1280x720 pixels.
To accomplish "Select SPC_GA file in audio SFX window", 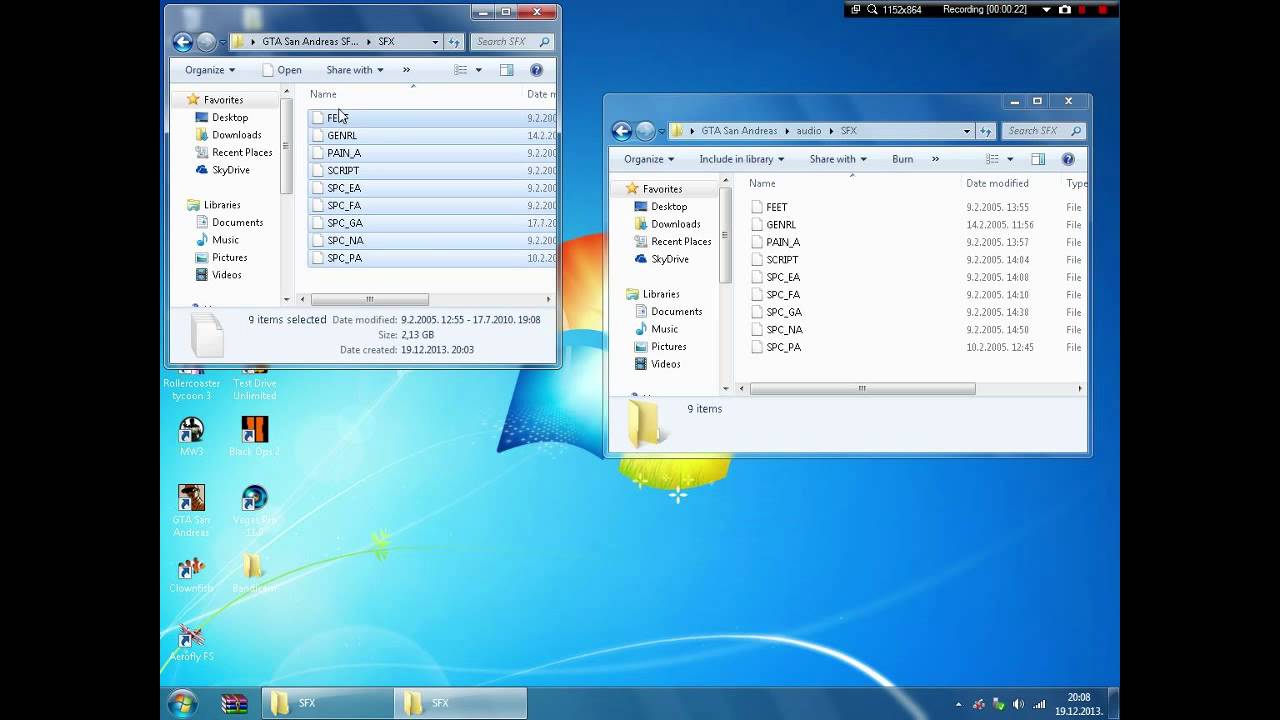I will tap(784, 312).
